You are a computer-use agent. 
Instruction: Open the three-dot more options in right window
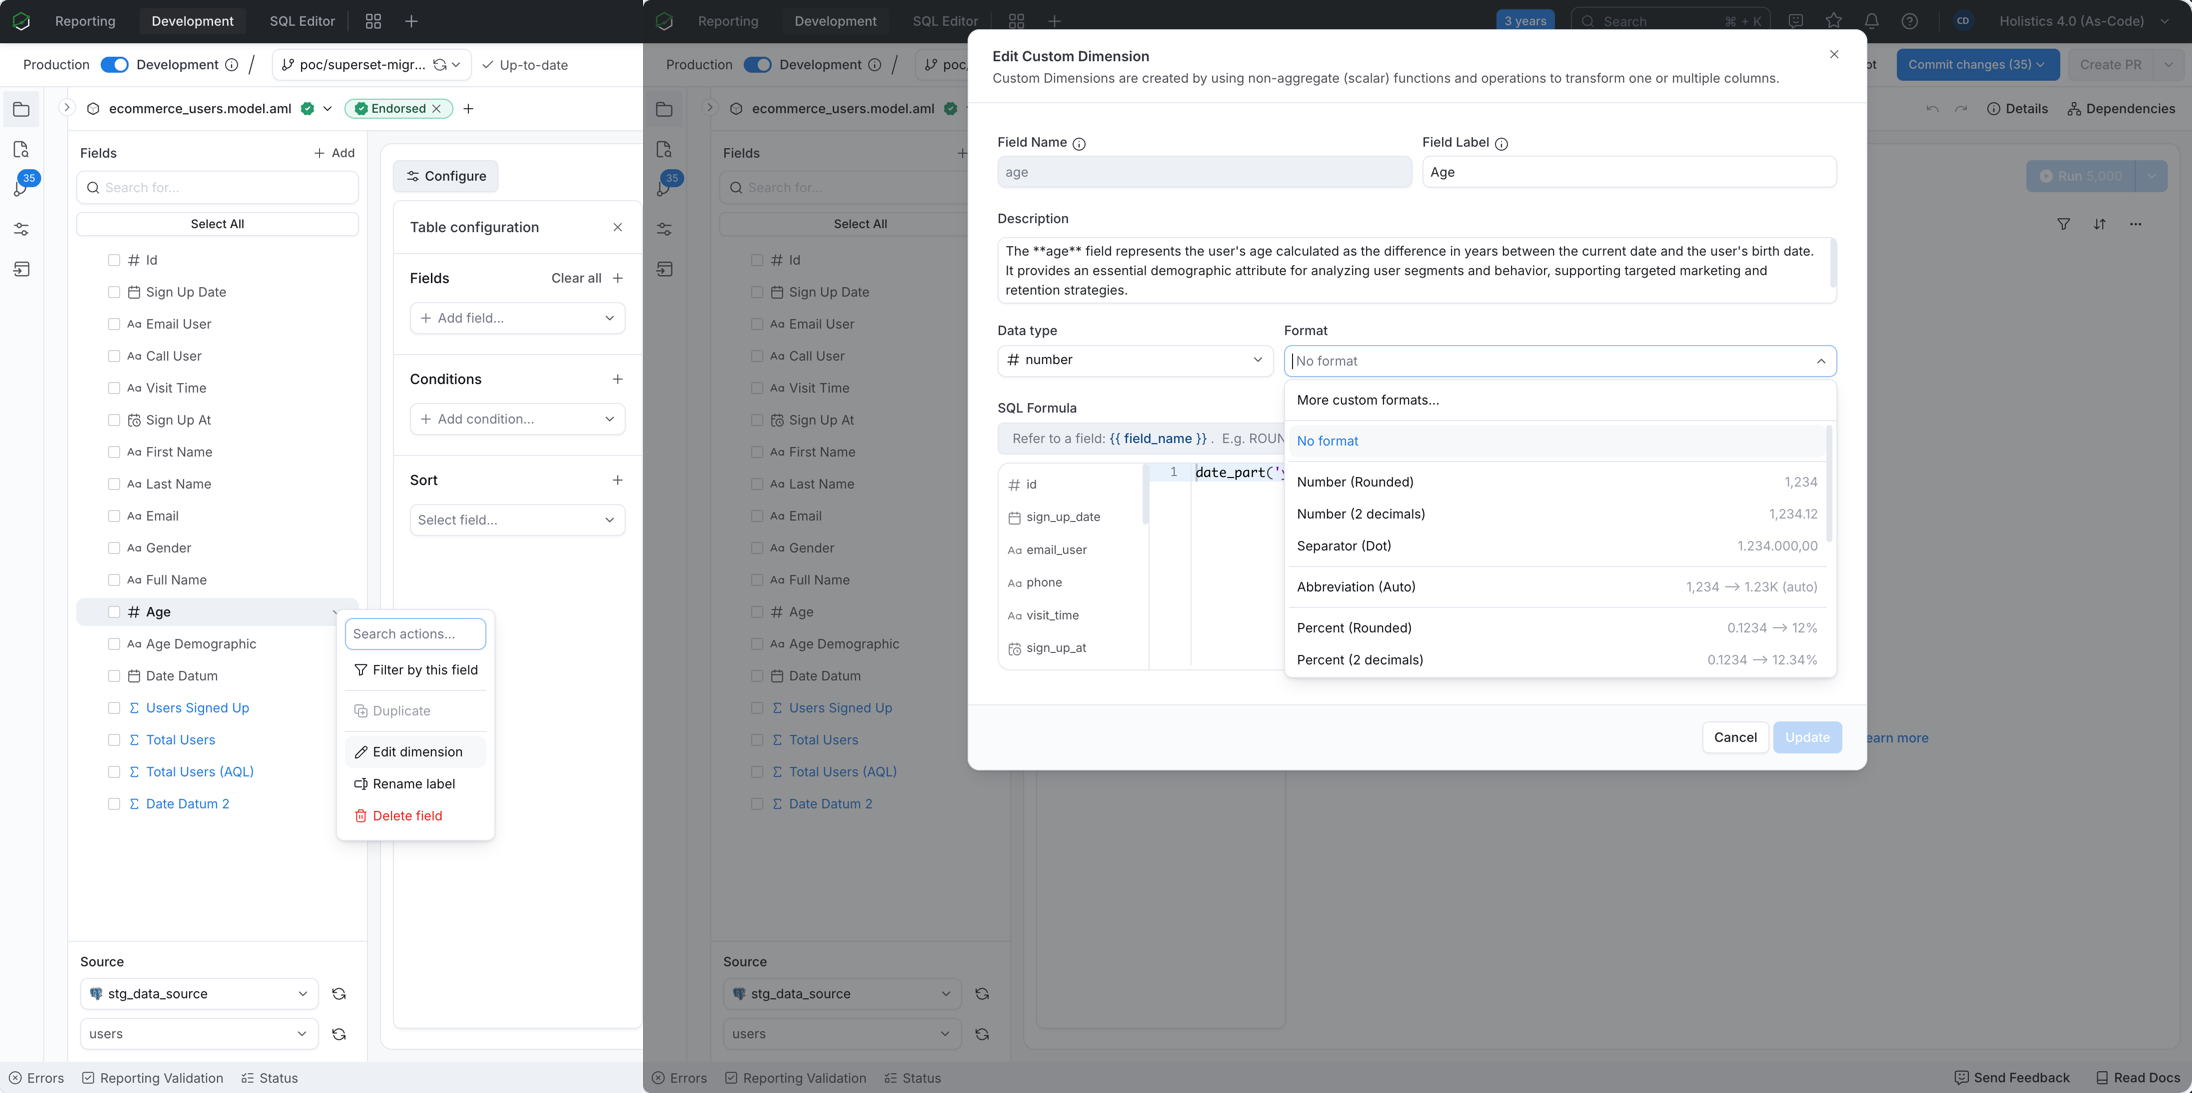coord(2136,224)
